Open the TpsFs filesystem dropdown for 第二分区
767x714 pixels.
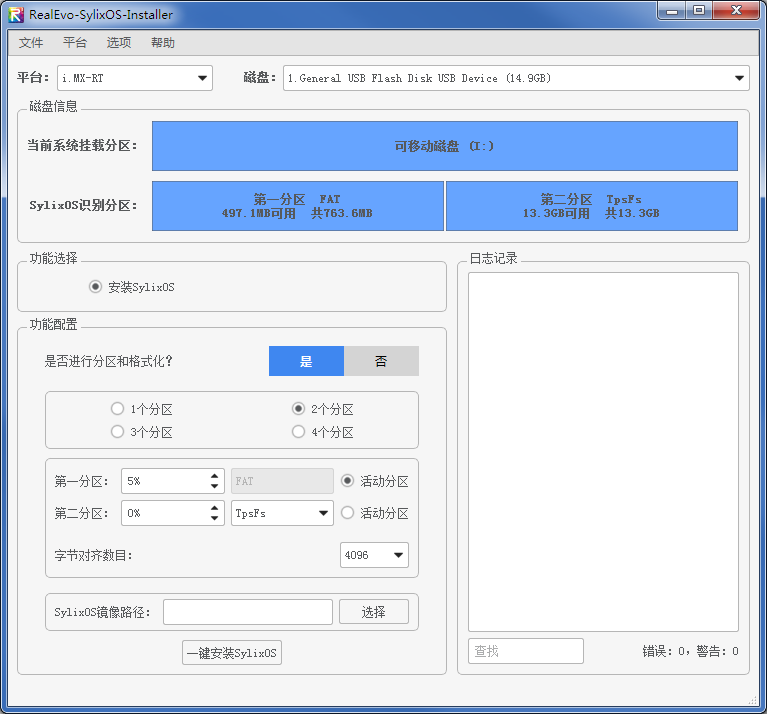coord(282,513)
